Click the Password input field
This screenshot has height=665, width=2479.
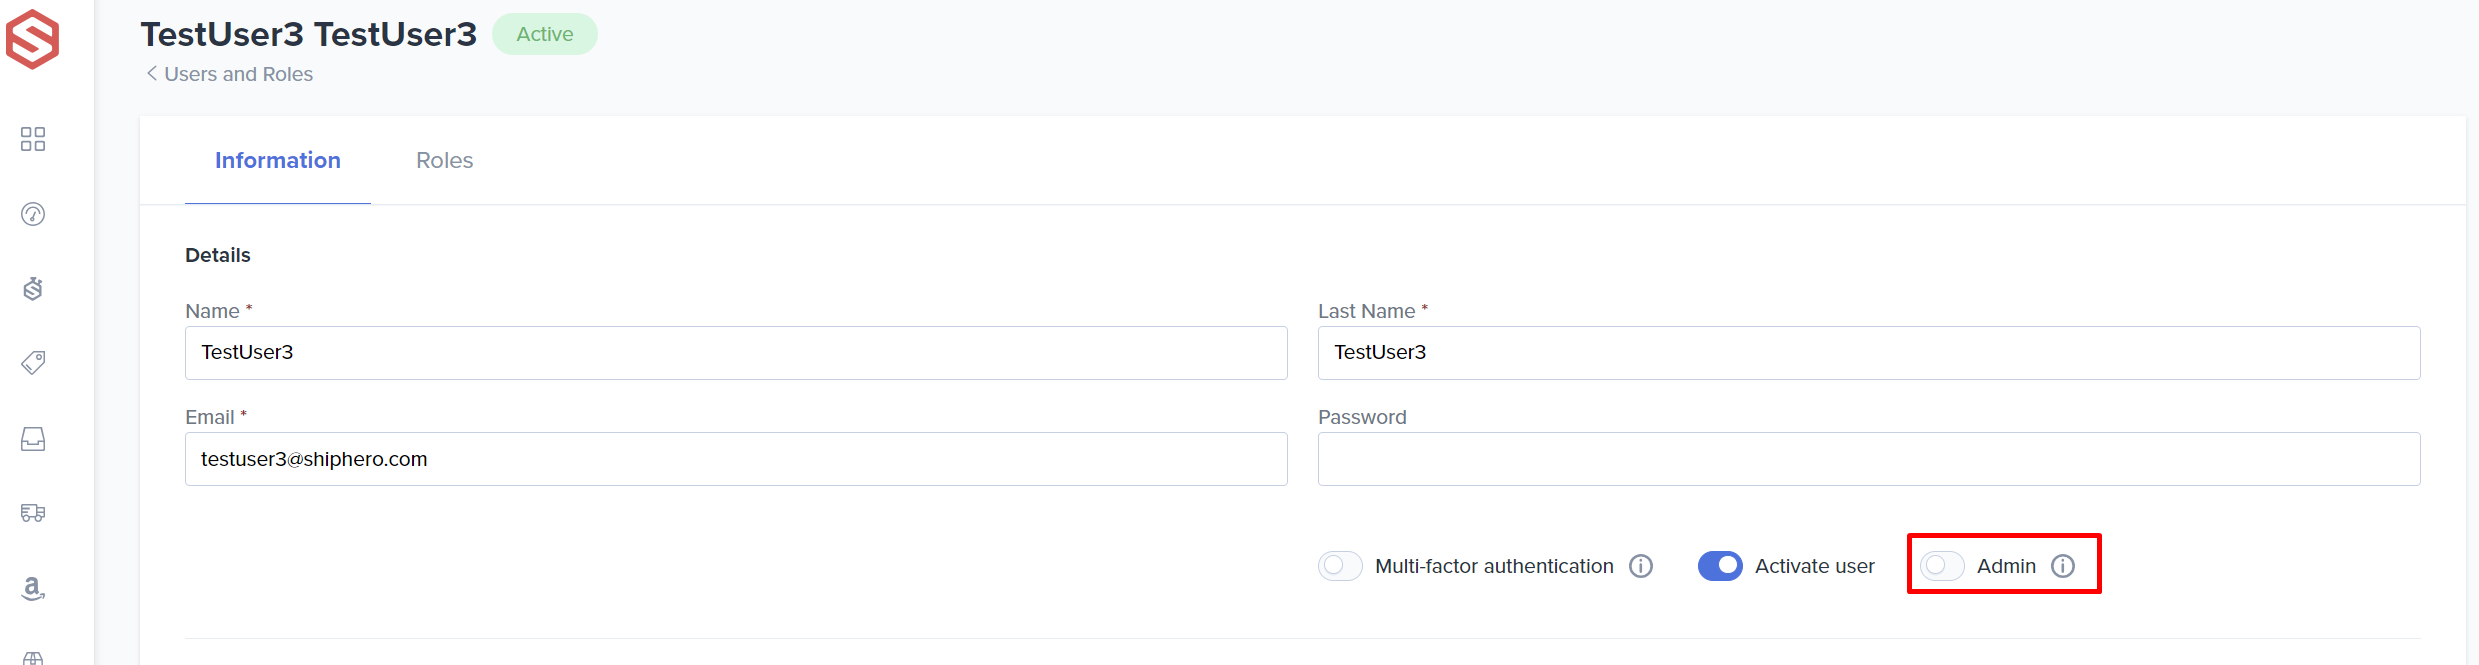click(1869, 459)
